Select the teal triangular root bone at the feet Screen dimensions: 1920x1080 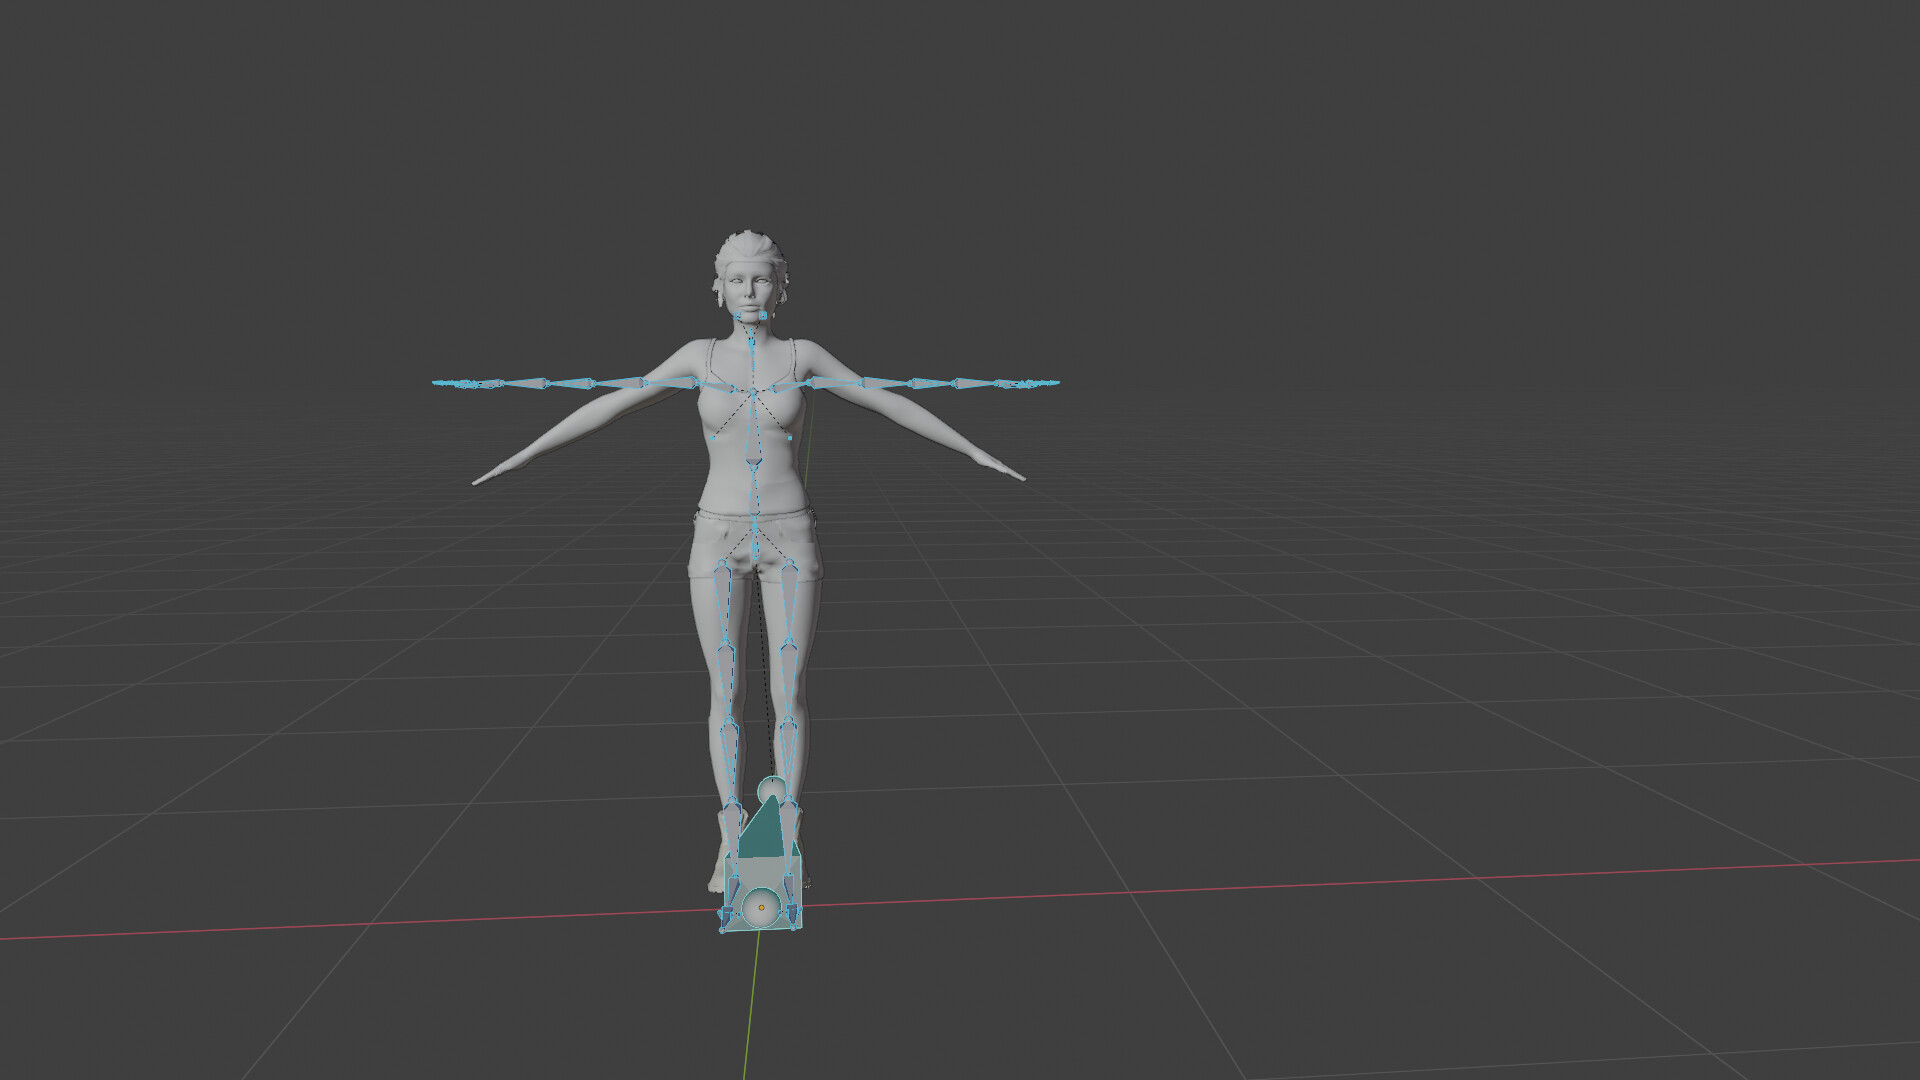765,830
